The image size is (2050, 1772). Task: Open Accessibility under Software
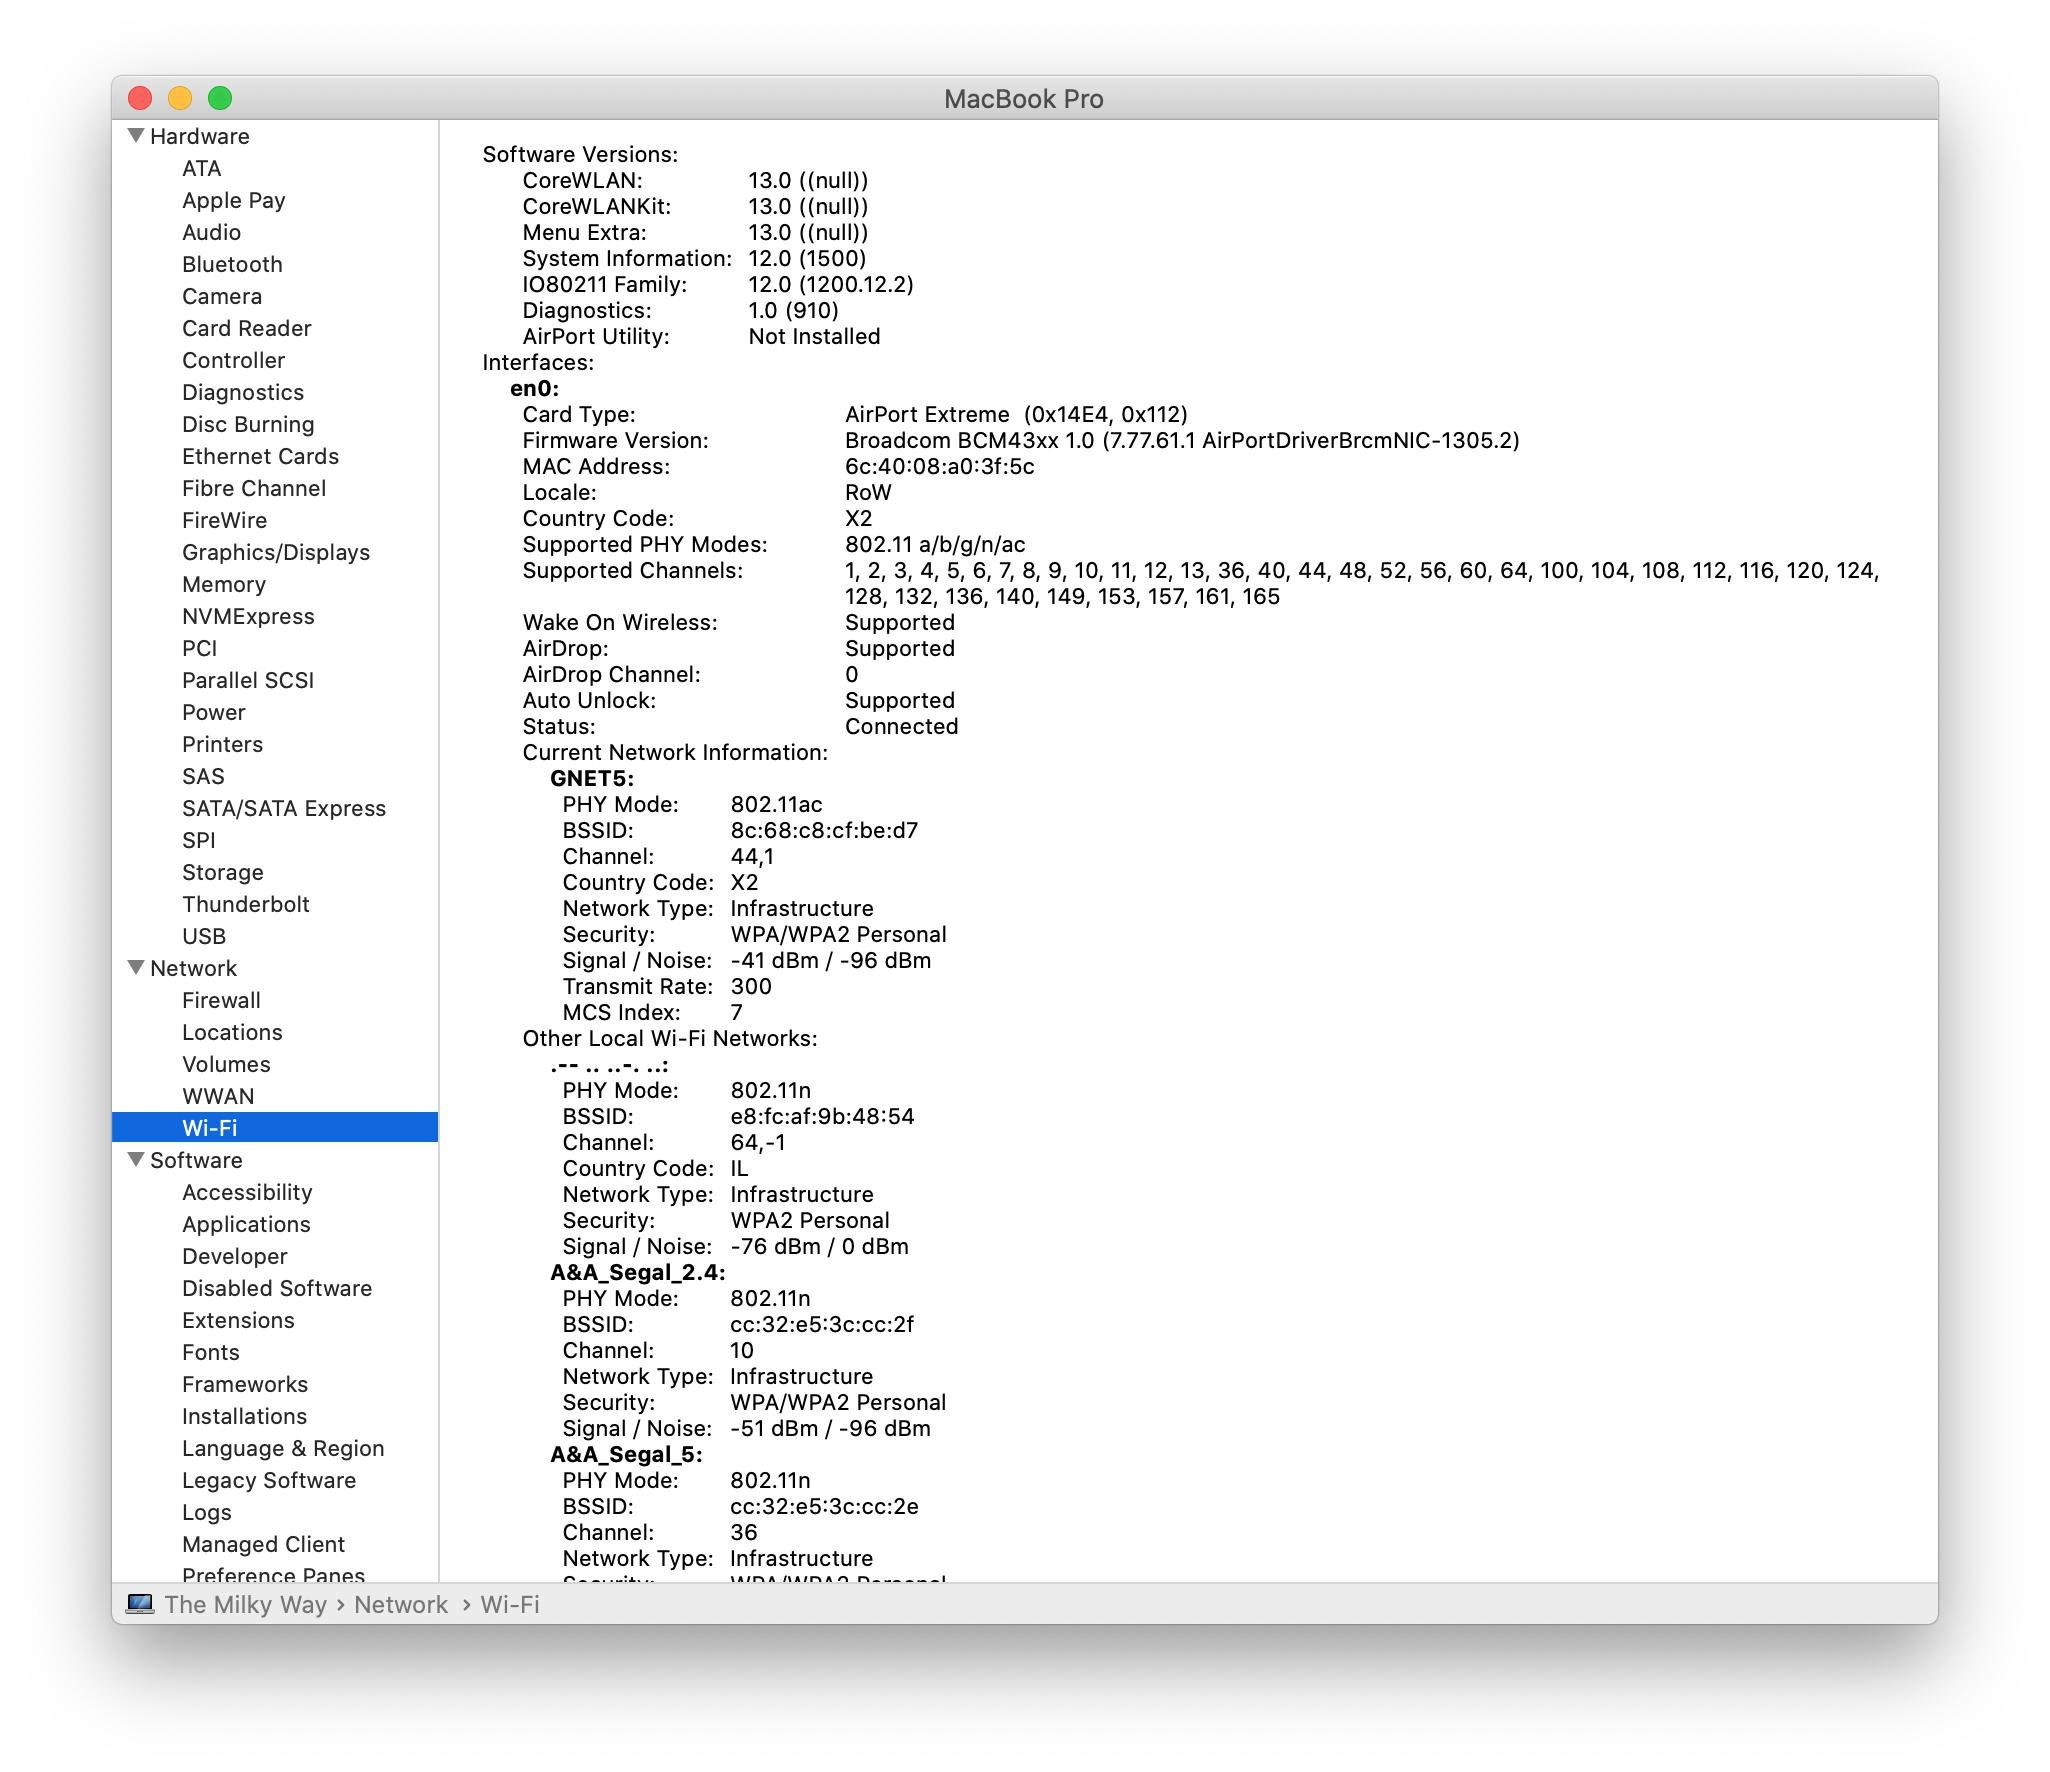point(247,1192)
